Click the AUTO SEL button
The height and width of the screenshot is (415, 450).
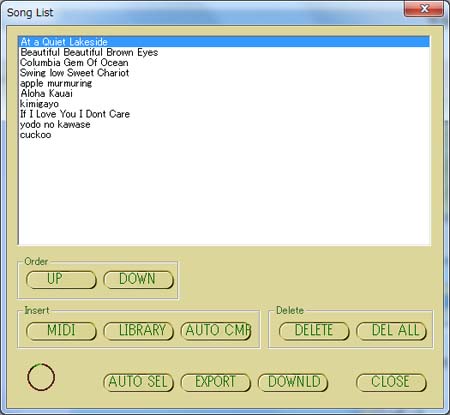point(138,382)
